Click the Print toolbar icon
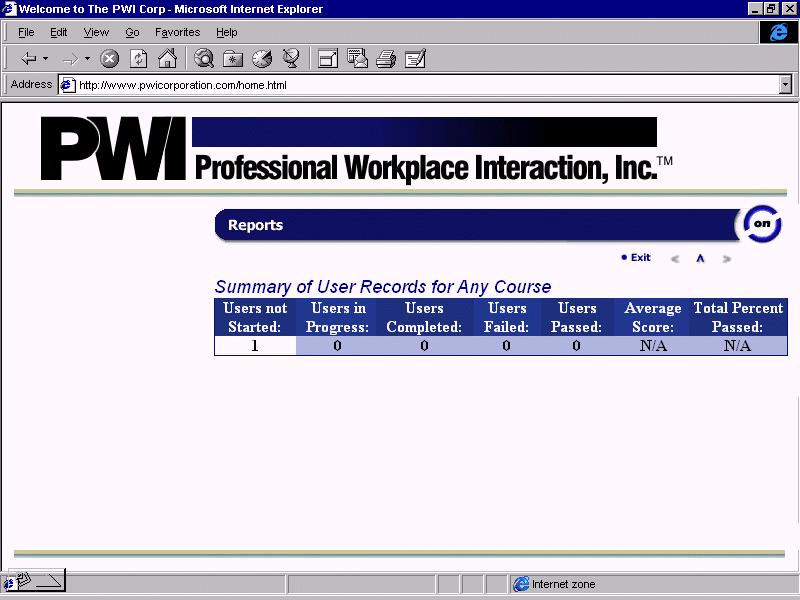800x600 pixels. (386, 59)
